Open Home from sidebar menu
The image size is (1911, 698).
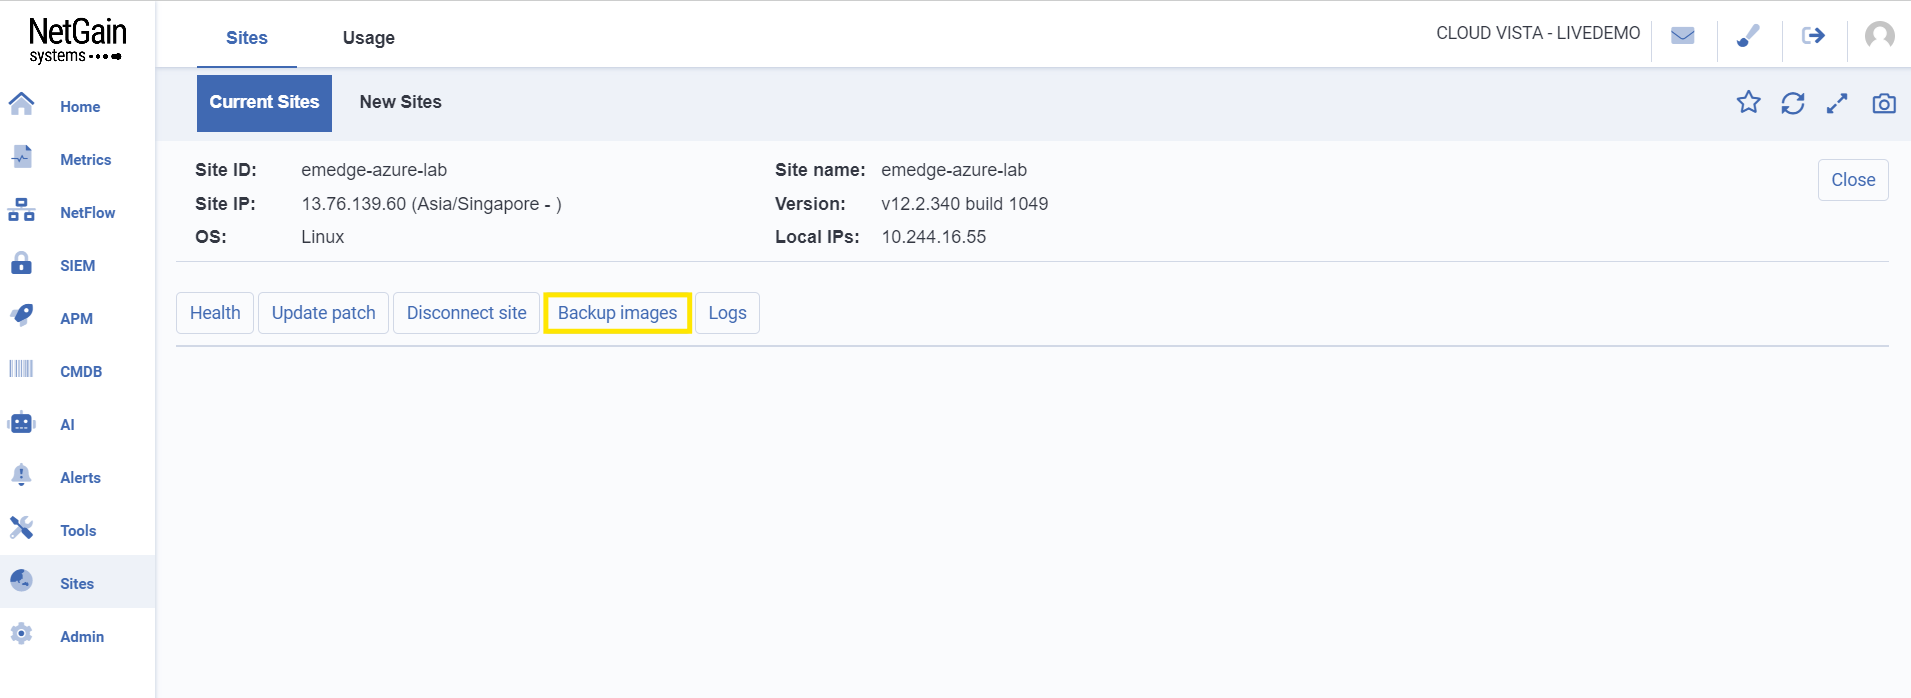pyautogui.click(x=80, y=107)
